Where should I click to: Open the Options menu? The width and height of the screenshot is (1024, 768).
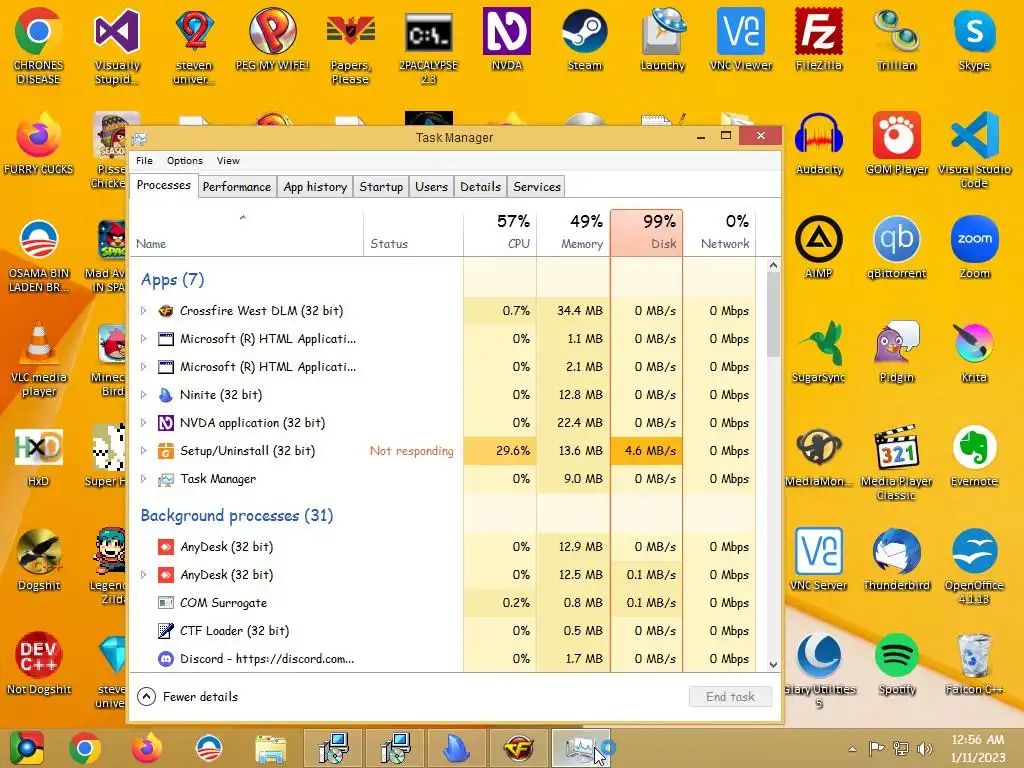point(185,161)
